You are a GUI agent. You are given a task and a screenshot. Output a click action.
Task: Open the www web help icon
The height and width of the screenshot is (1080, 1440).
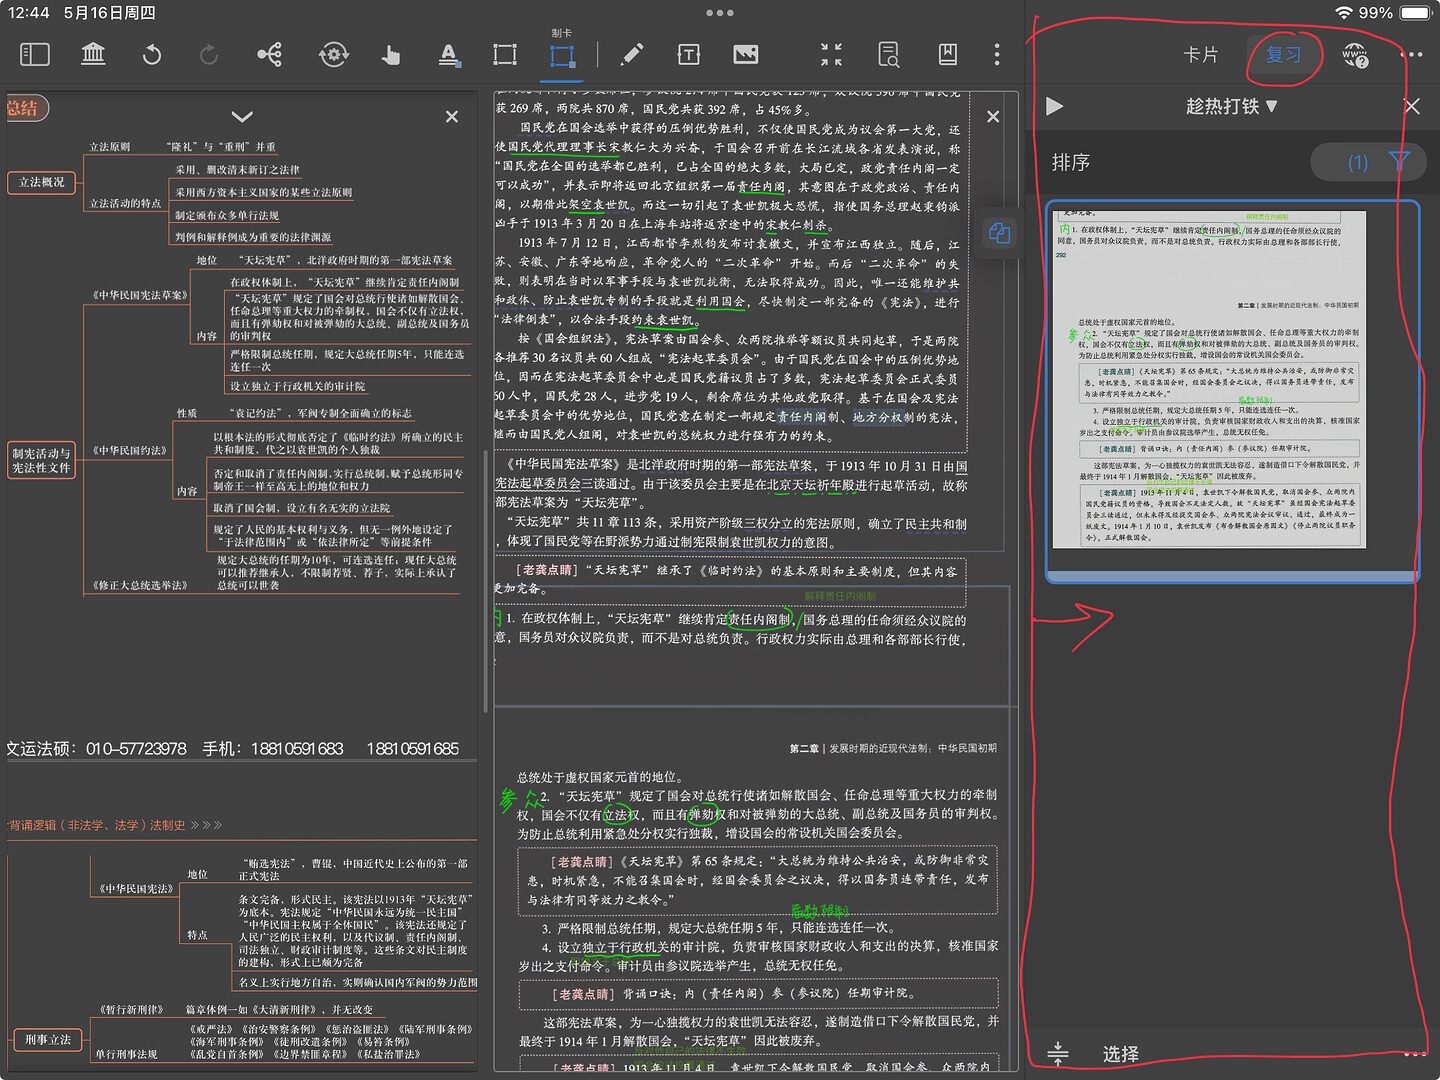(1355, 55)
